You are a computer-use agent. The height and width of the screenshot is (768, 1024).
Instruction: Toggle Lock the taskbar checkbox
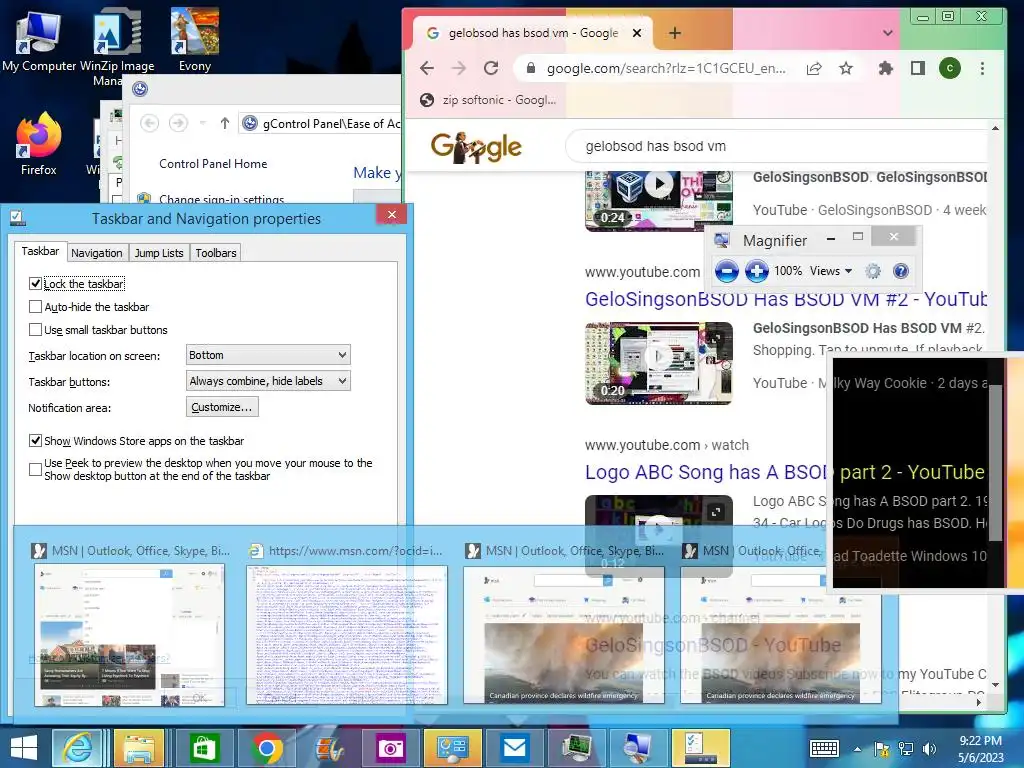[35, 283]
